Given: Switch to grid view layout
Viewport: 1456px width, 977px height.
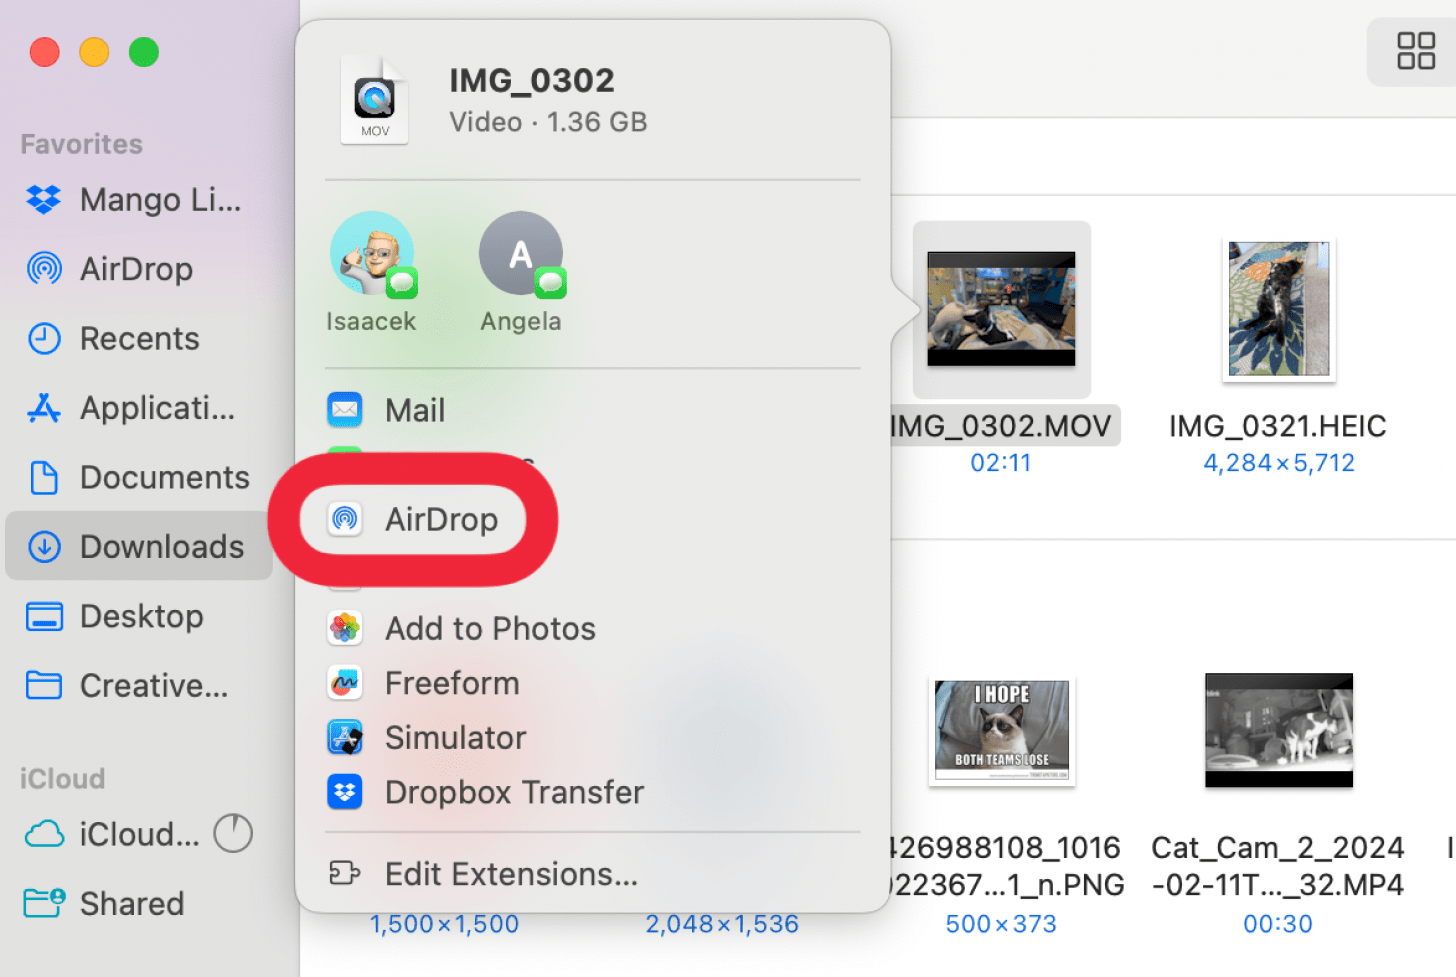Looking at the screenshot, I should click(1415, 51).
